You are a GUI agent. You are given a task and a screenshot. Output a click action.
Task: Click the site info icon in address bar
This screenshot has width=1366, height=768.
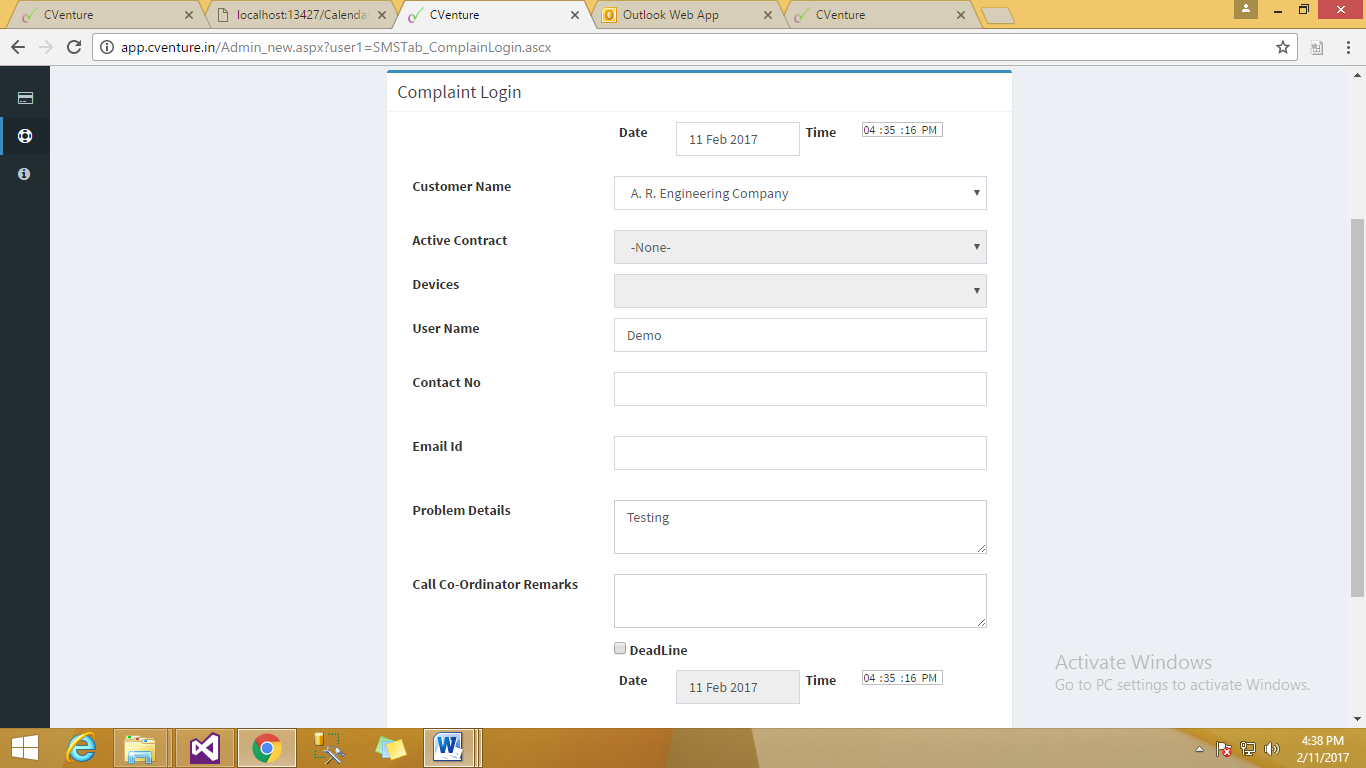click(108, 47)
